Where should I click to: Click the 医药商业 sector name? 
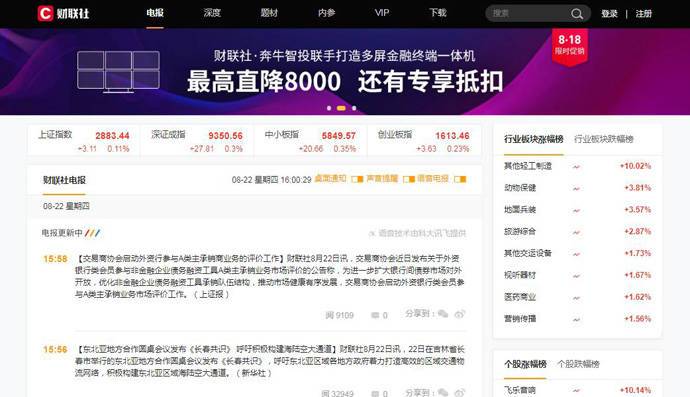520,297
